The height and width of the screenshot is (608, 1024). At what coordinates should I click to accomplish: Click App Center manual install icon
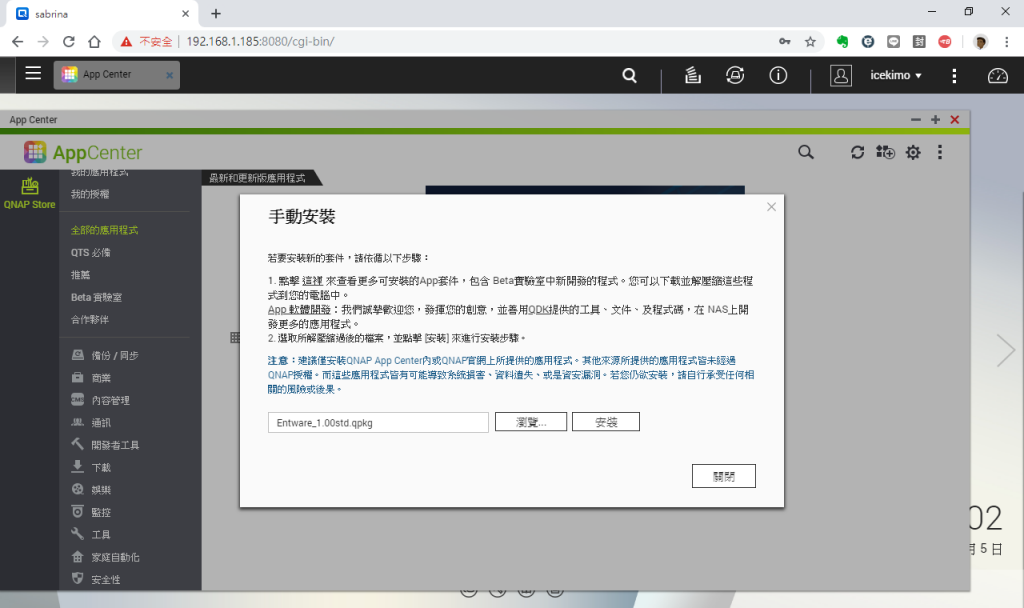pyautogui.click(x=886, y=152)
